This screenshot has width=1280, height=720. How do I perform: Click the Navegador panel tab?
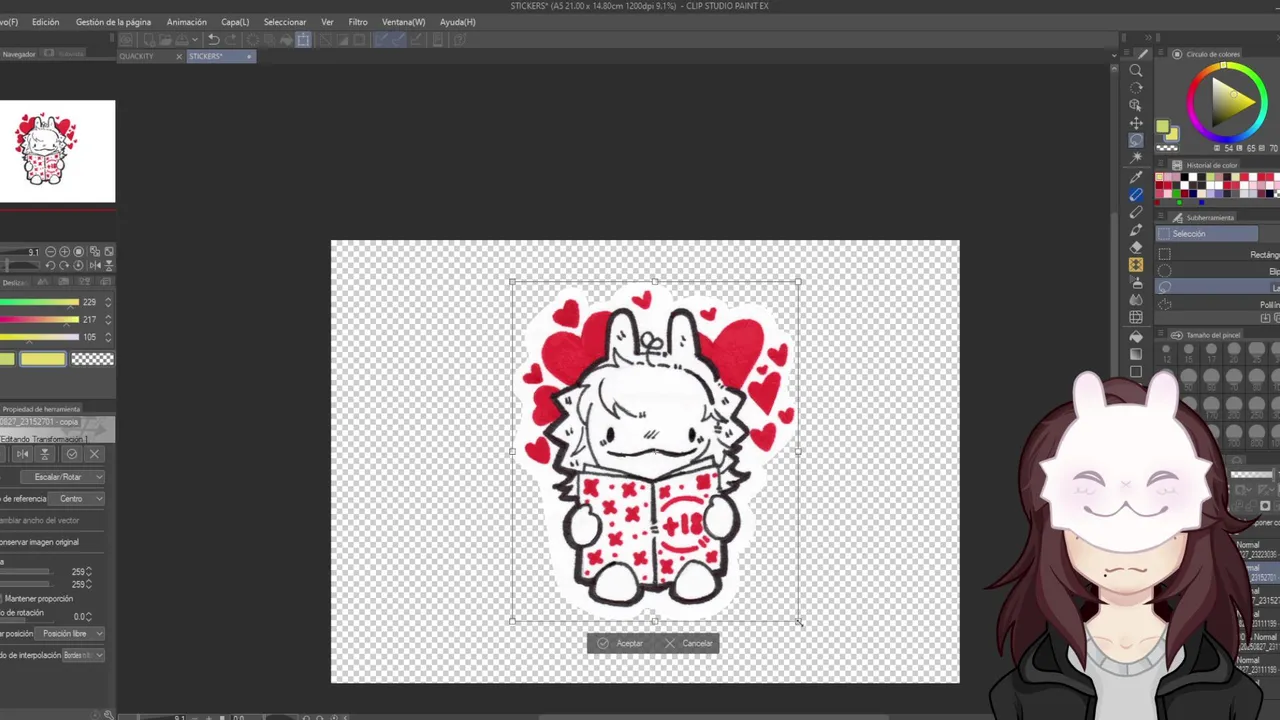(19, 54)
